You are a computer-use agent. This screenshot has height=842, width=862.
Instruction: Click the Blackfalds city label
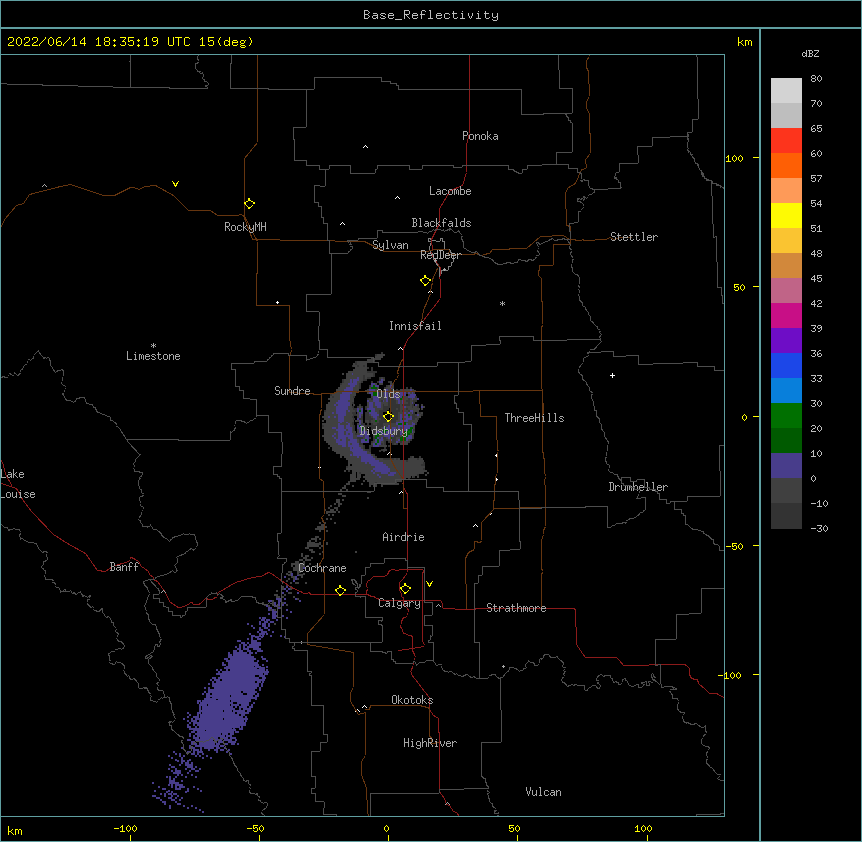click(x=441, y=223)
